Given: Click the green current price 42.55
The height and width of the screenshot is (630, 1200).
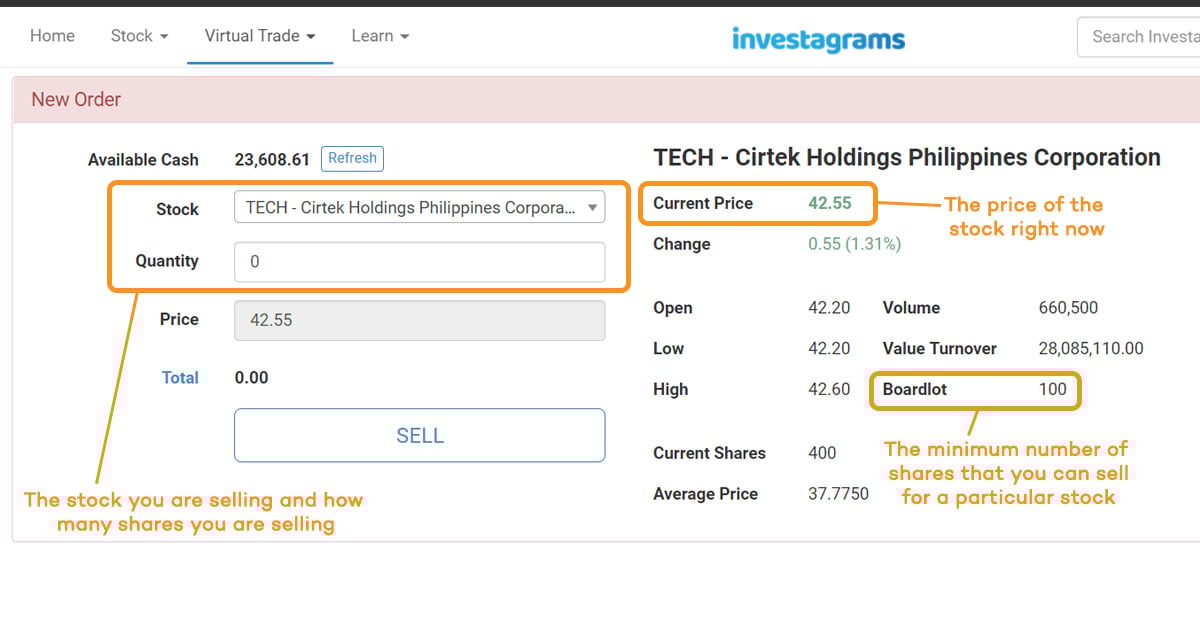Looking at the screenshot, I should pyautogui.click(x=830, y=203).
